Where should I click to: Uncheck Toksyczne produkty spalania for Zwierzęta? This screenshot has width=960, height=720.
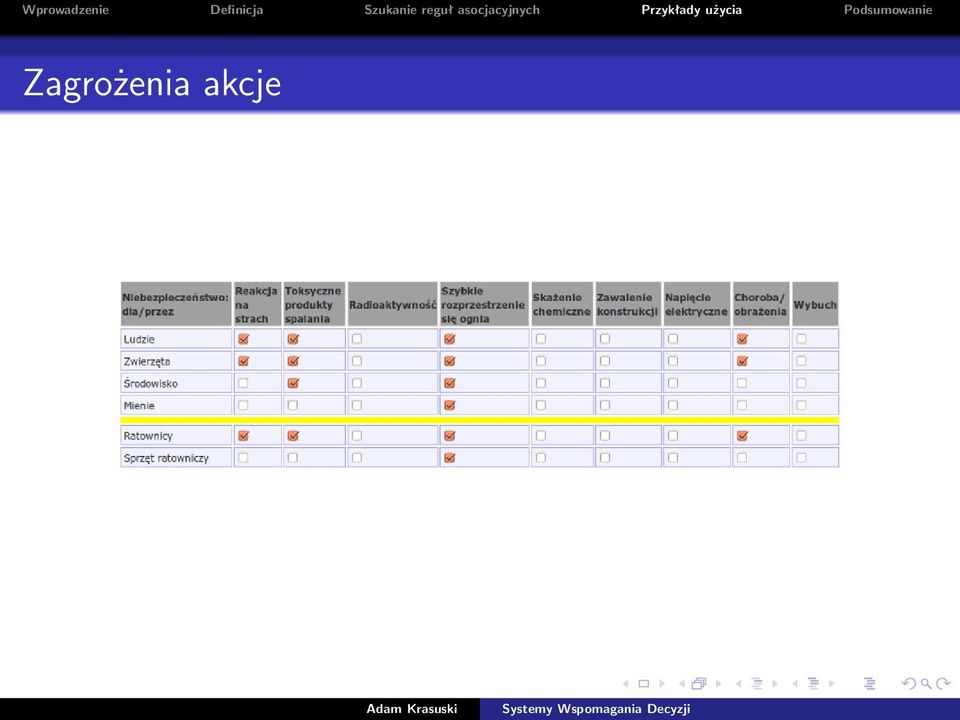293,361
